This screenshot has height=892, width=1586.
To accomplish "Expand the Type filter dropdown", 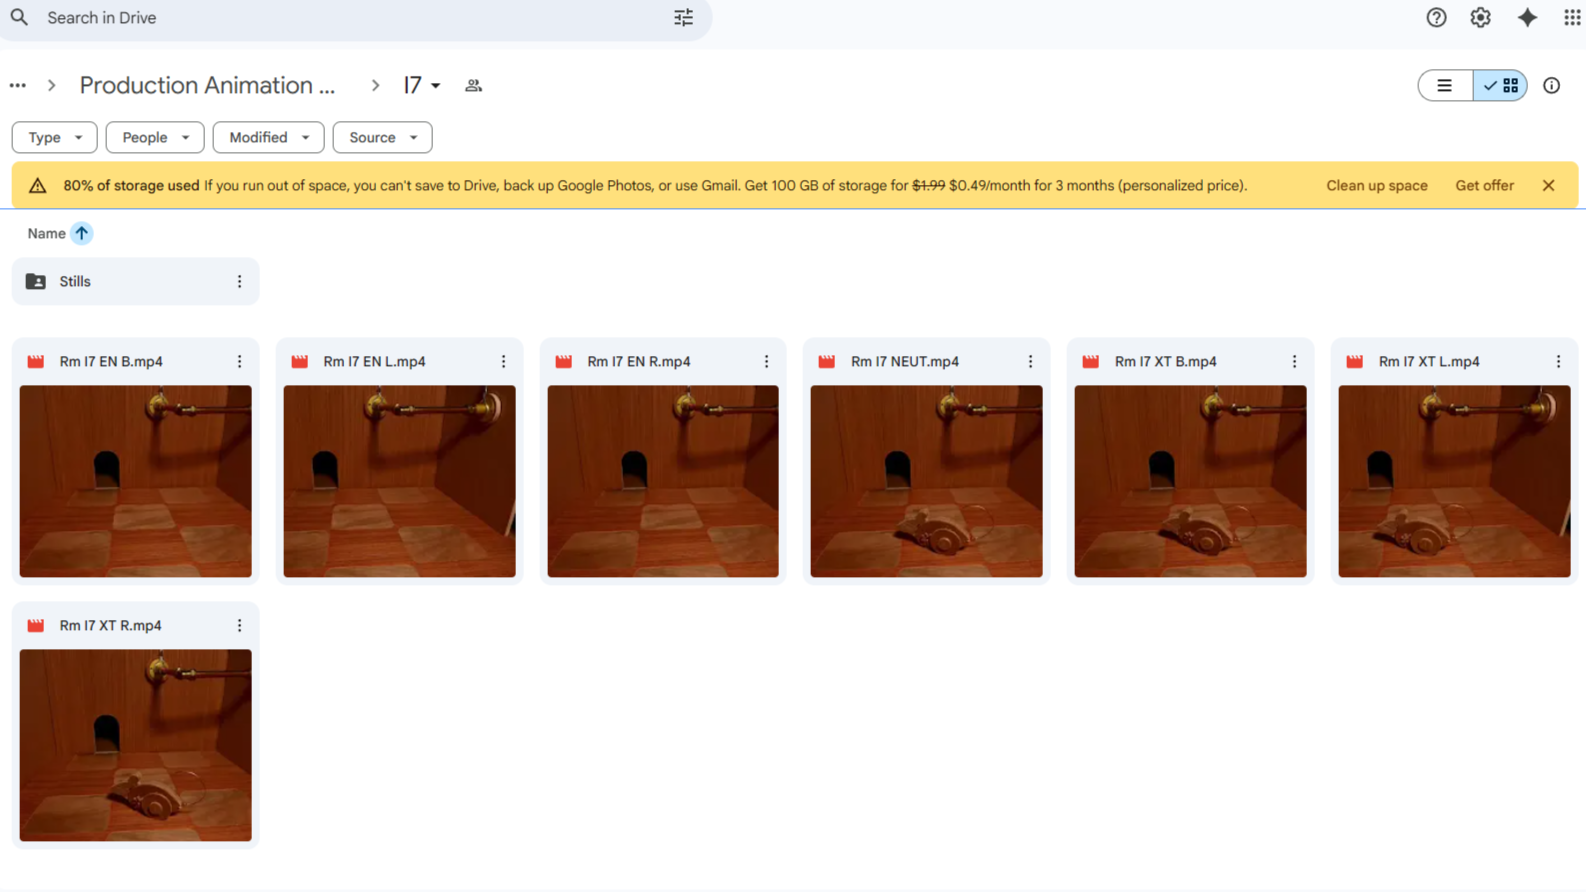I will pyautogui.click(x=54, y=138).
